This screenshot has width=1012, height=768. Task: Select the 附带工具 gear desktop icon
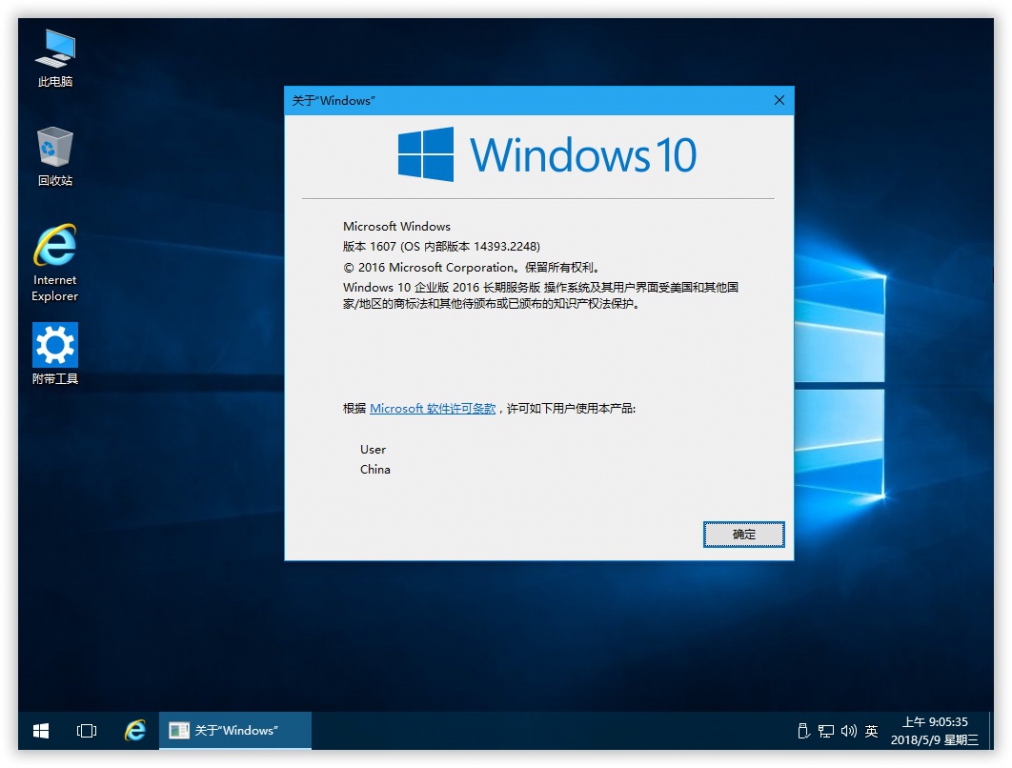[x=55, y=354]
